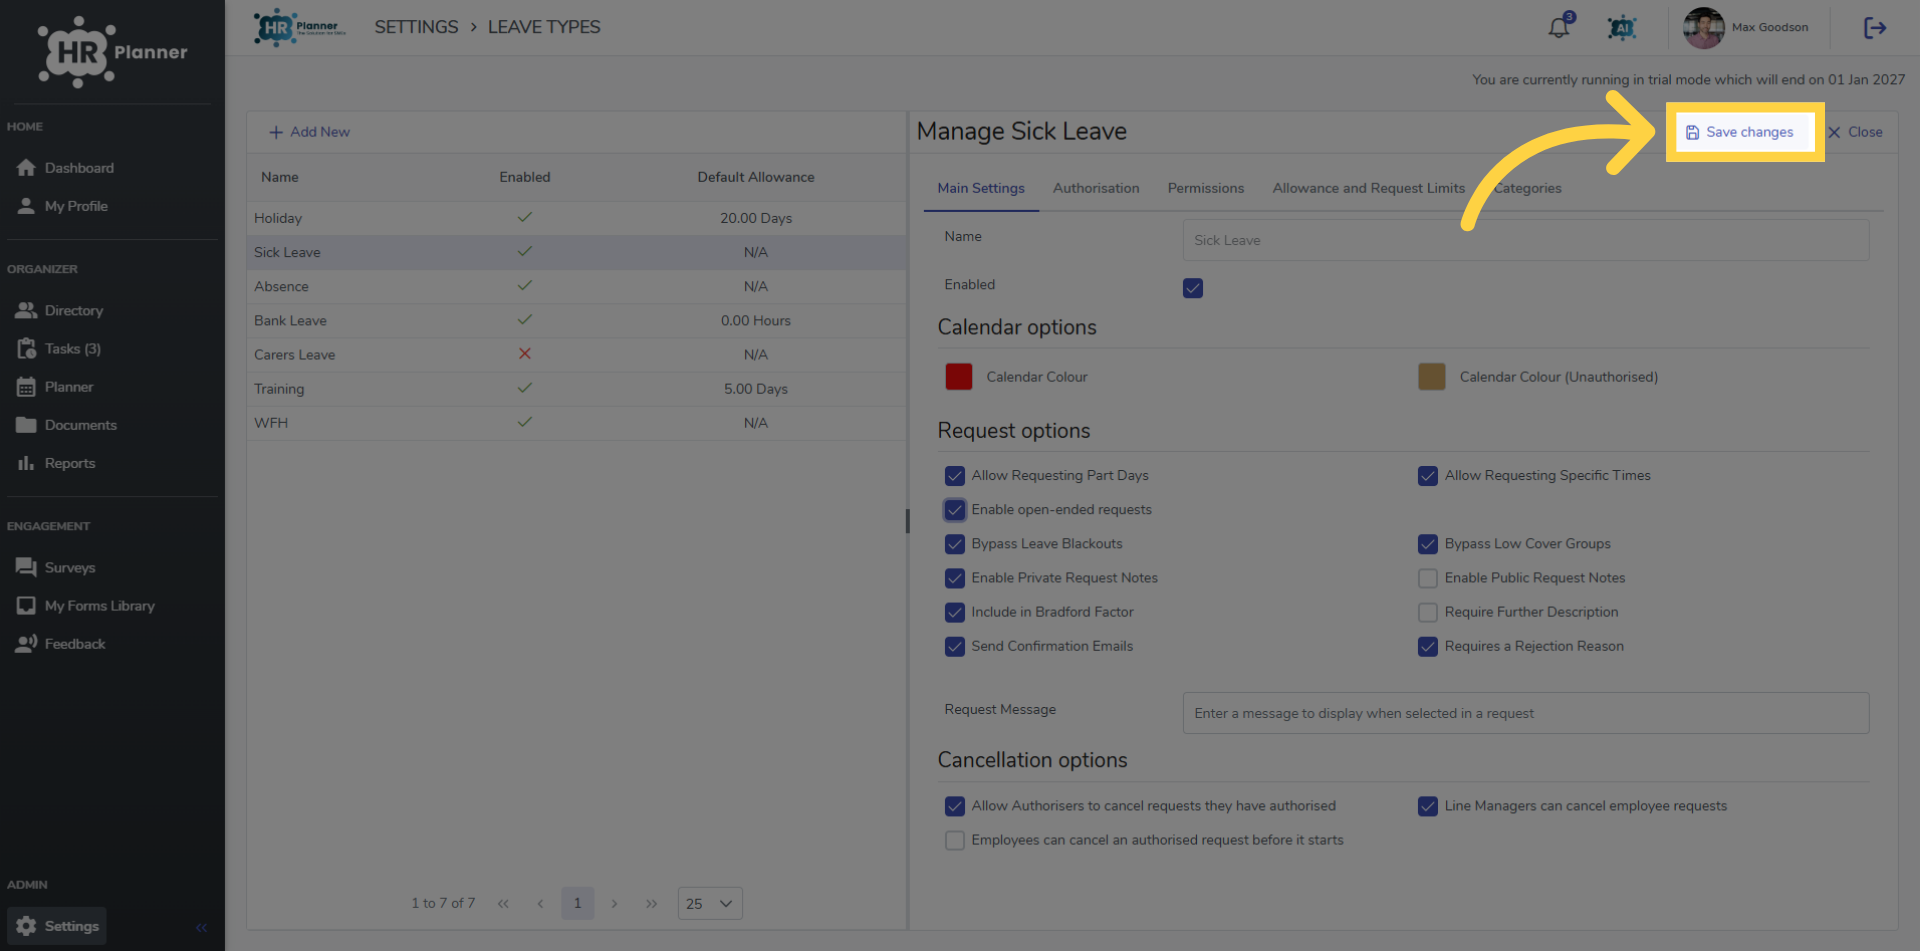Open the Max Goodson user menu

pyautogui.click(x=1746, y=27)
